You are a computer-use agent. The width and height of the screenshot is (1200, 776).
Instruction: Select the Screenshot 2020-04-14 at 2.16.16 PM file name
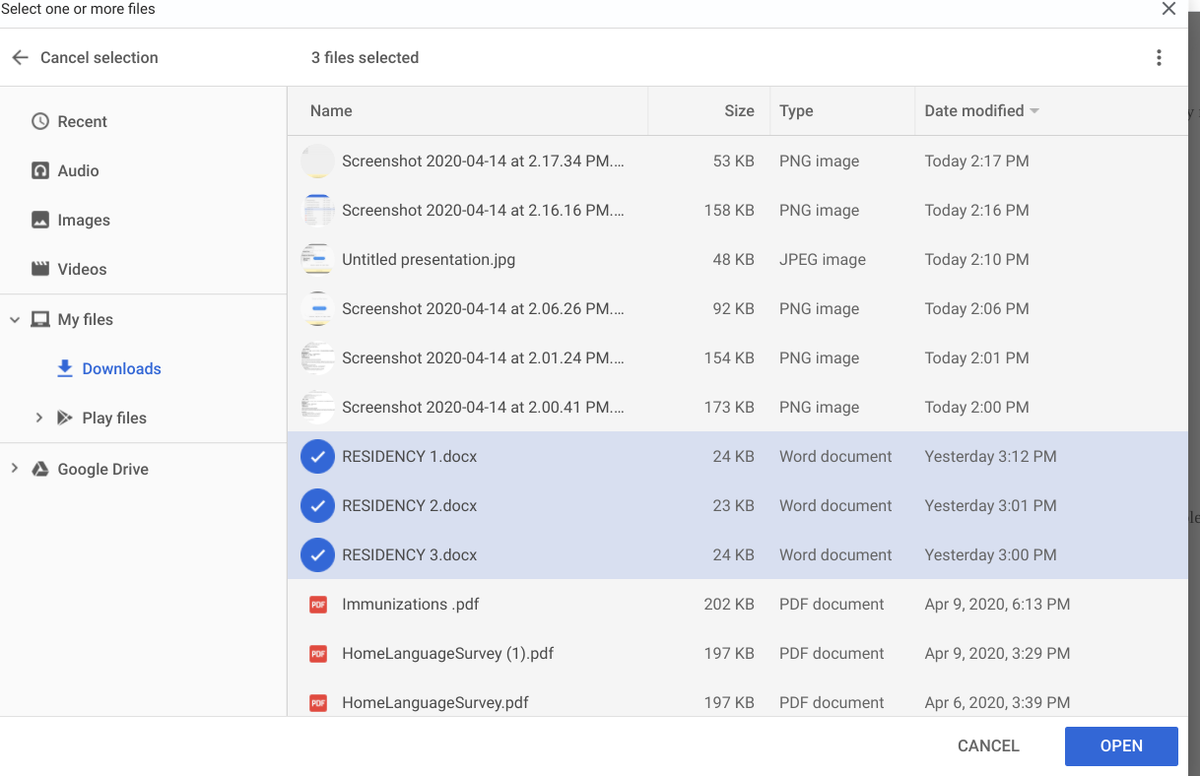point(483,210)
